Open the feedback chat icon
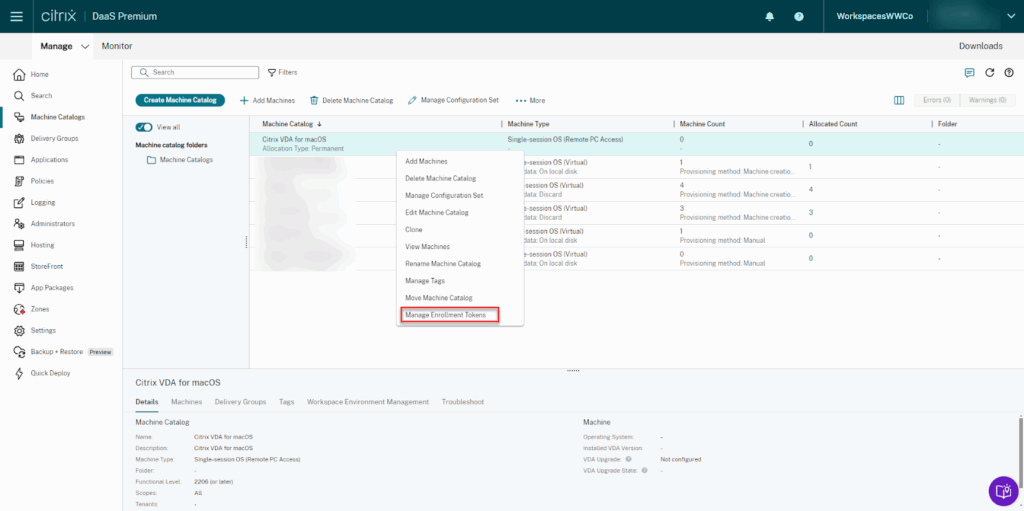Screen dimensions: 1024x511 point(970,73)
